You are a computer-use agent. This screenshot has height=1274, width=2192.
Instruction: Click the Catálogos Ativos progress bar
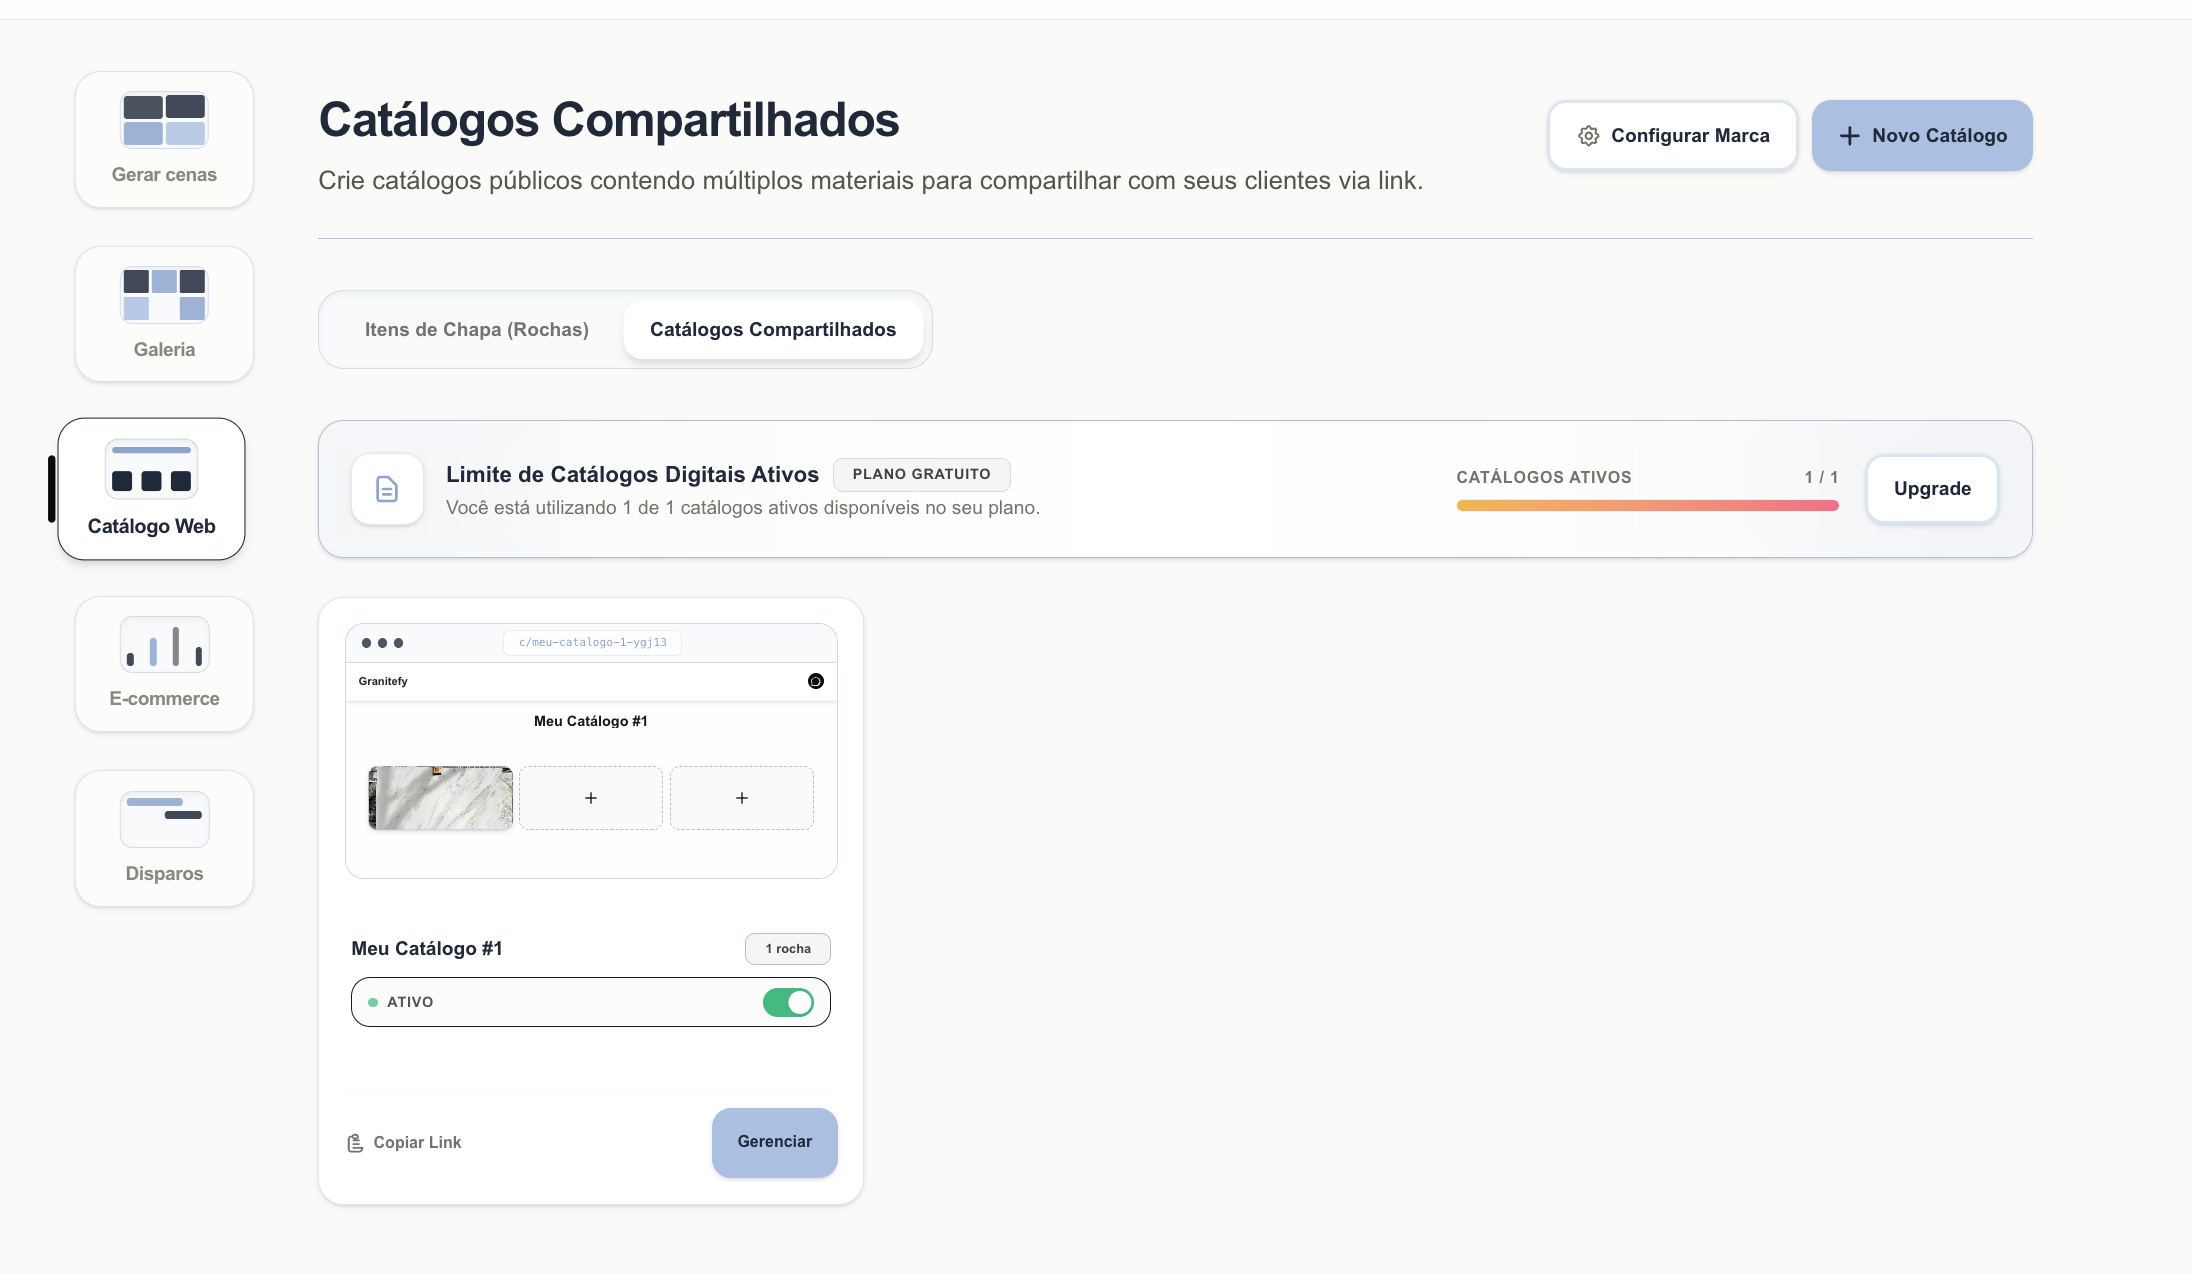[1647, 506]
